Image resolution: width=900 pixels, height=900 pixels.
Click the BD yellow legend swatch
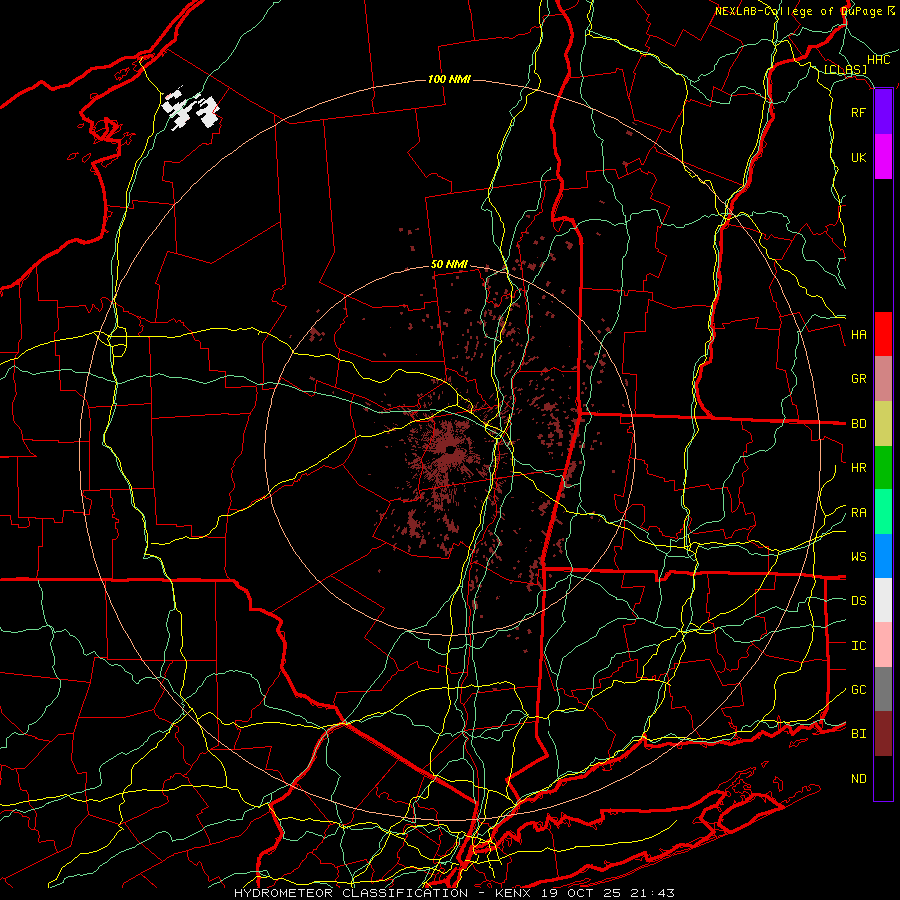(883, 424)
